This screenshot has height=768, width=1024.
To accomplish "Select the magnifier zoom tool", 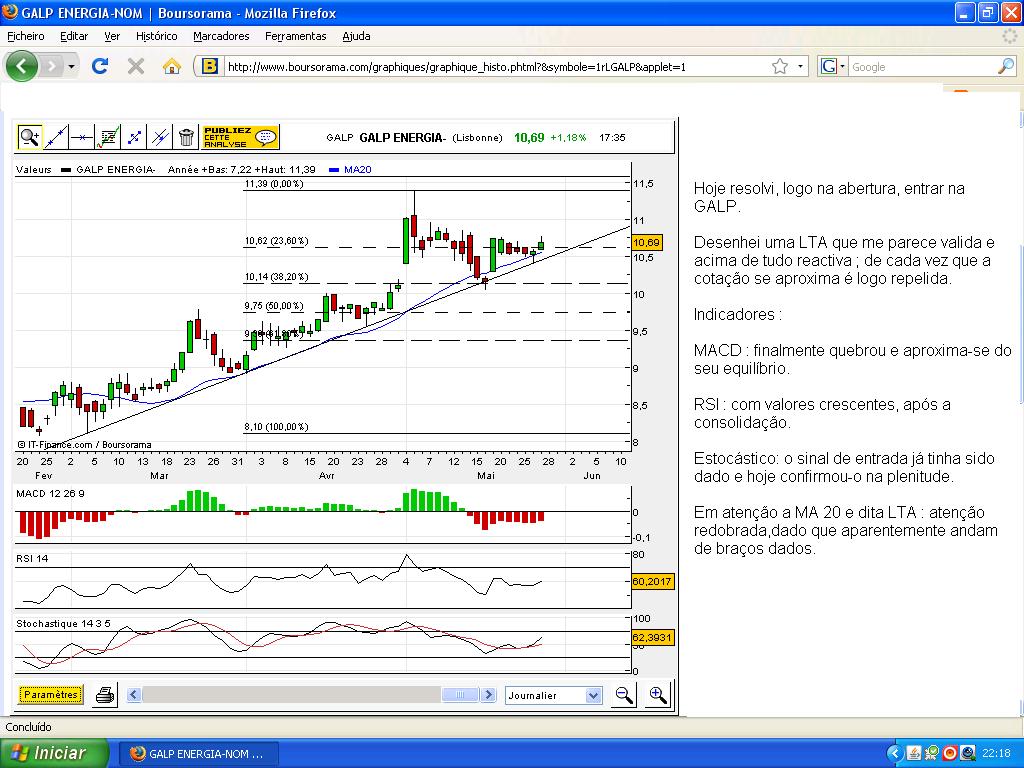I will [29, 137].
